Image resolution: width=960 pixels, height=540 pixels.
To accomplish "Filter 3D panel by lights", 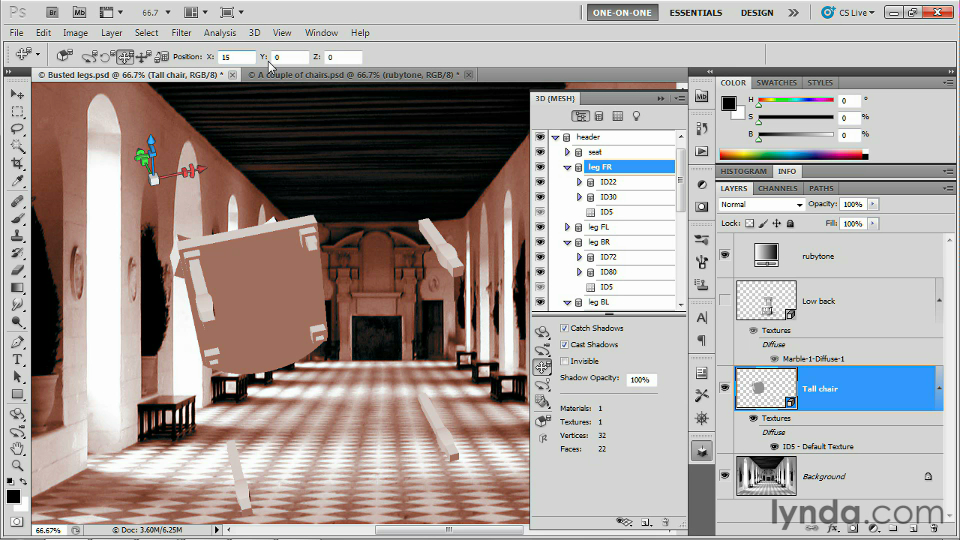I will [636, 116].
